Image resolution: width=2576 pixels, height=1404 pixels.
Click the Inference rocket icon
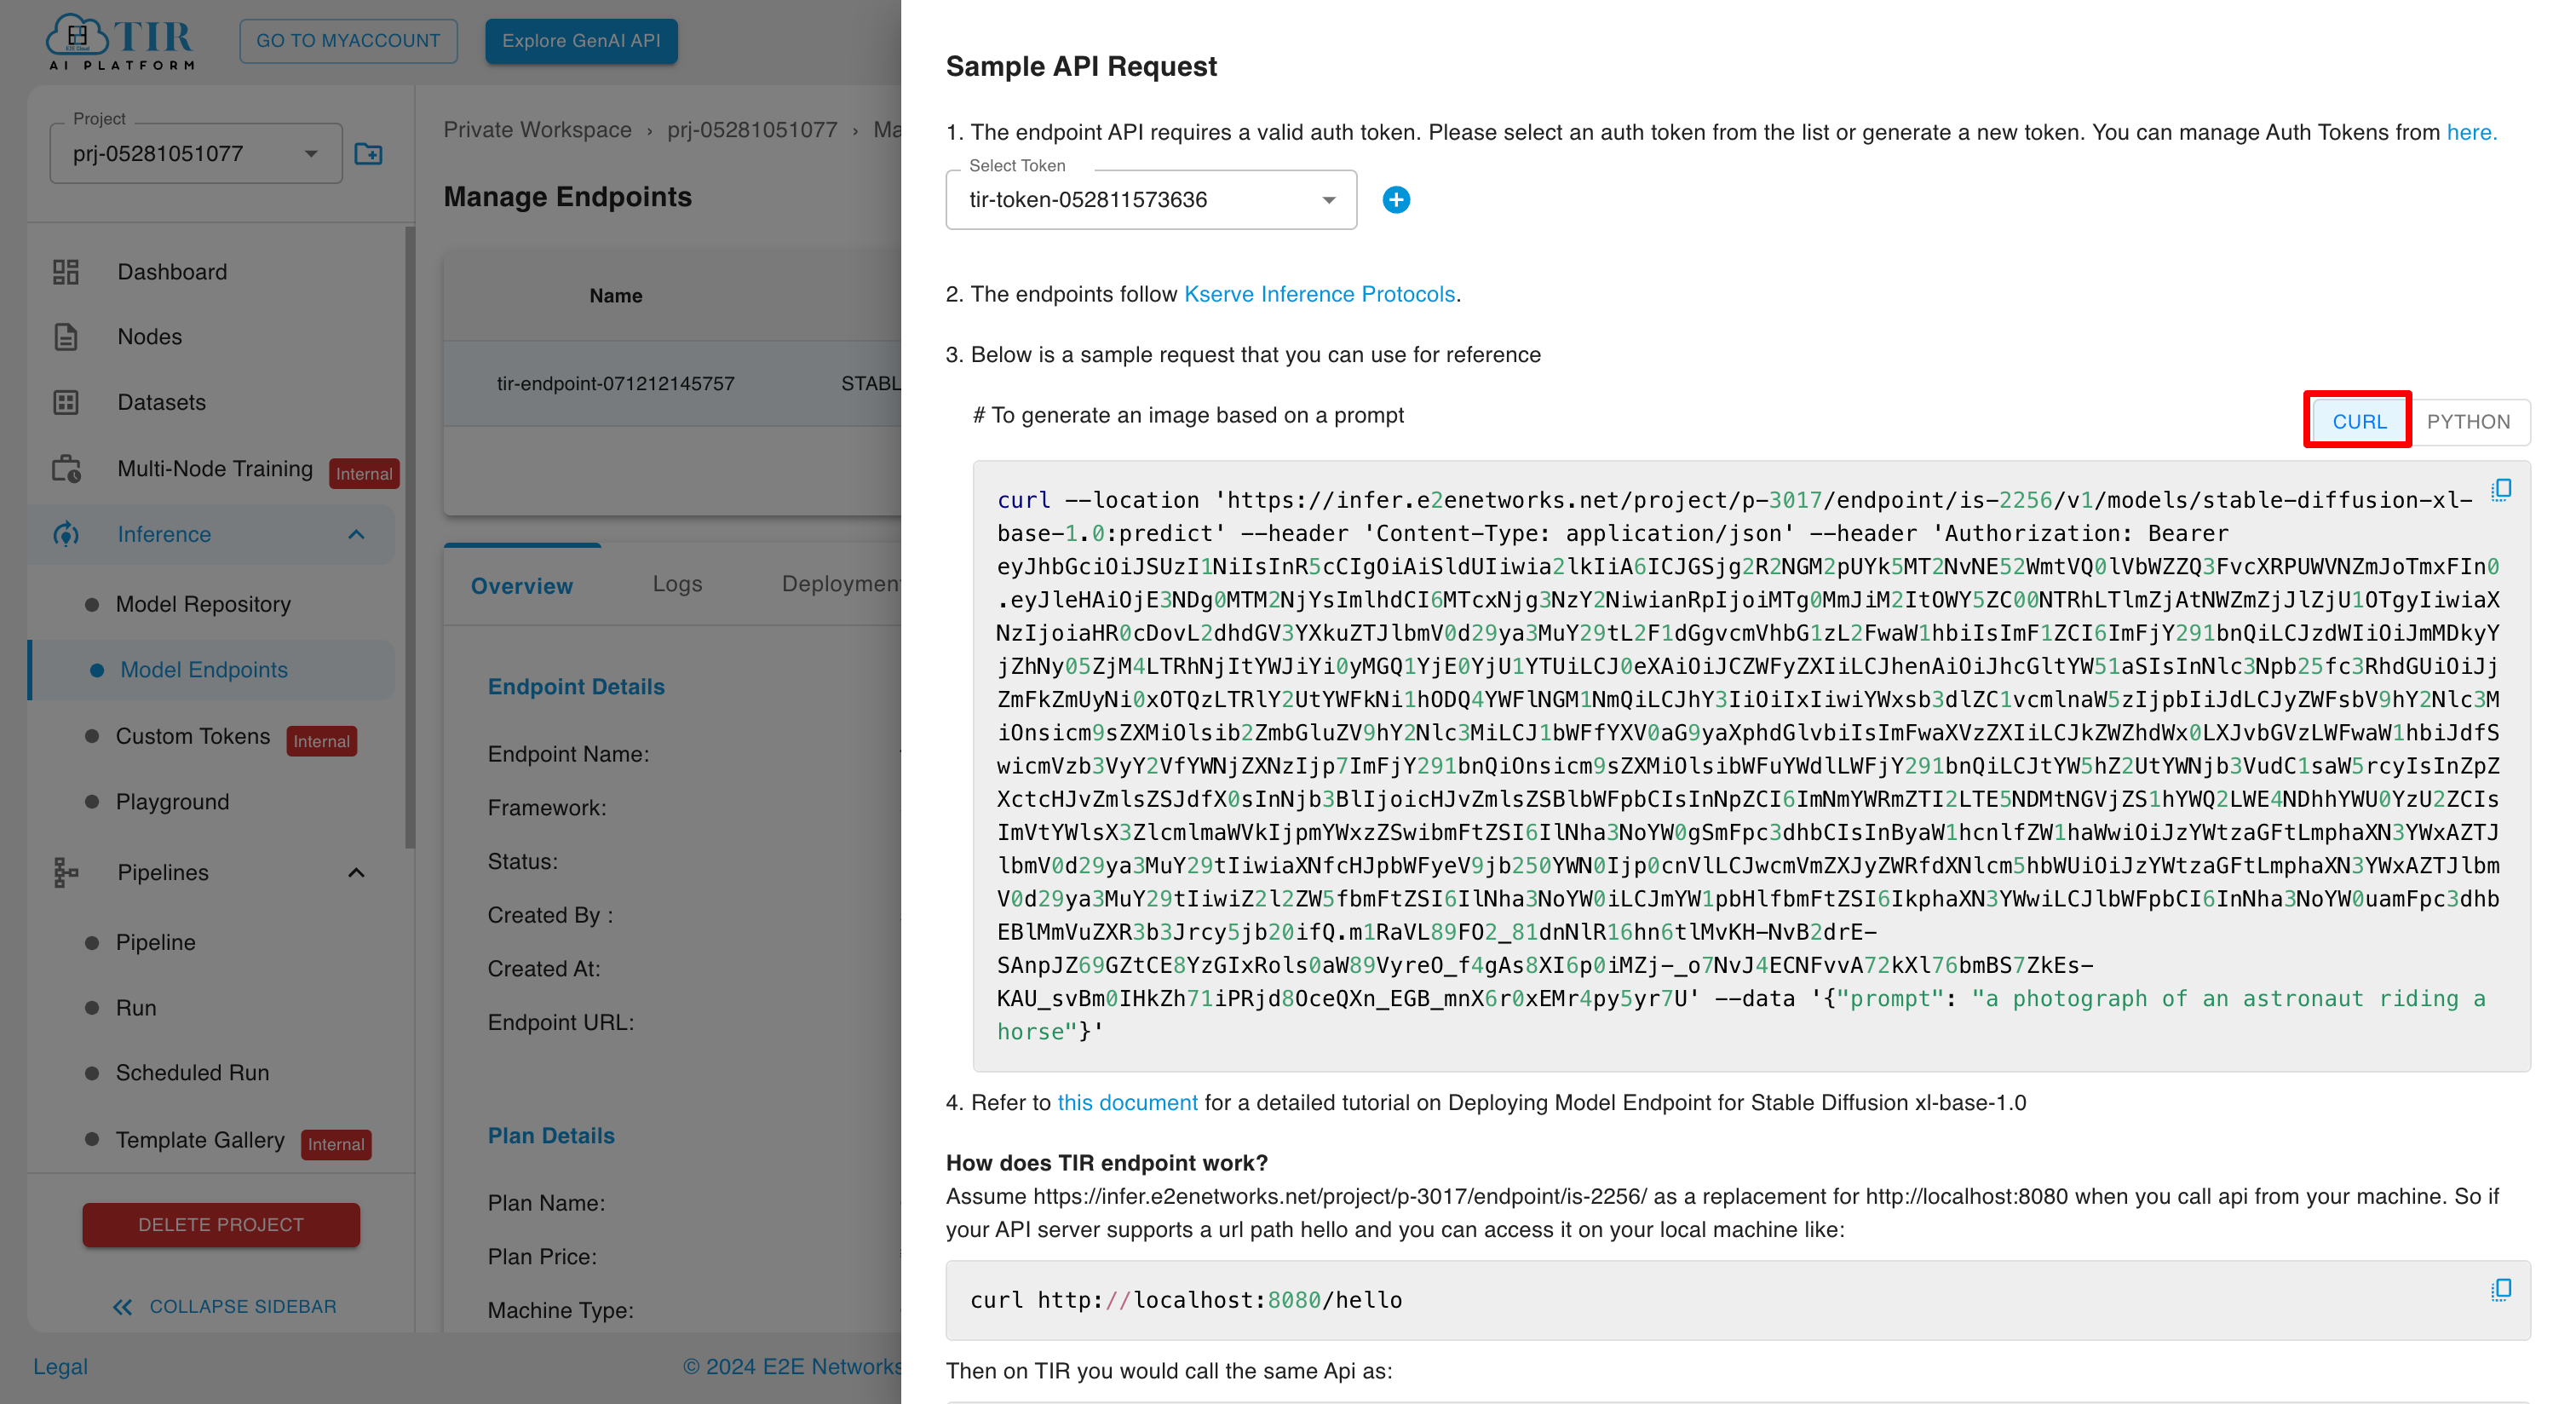(x=66, y=534)
